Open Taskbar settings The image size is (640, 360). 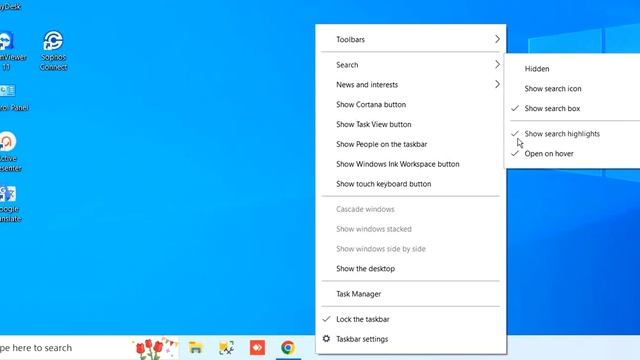pyautogui.click(x=411, y=339)
